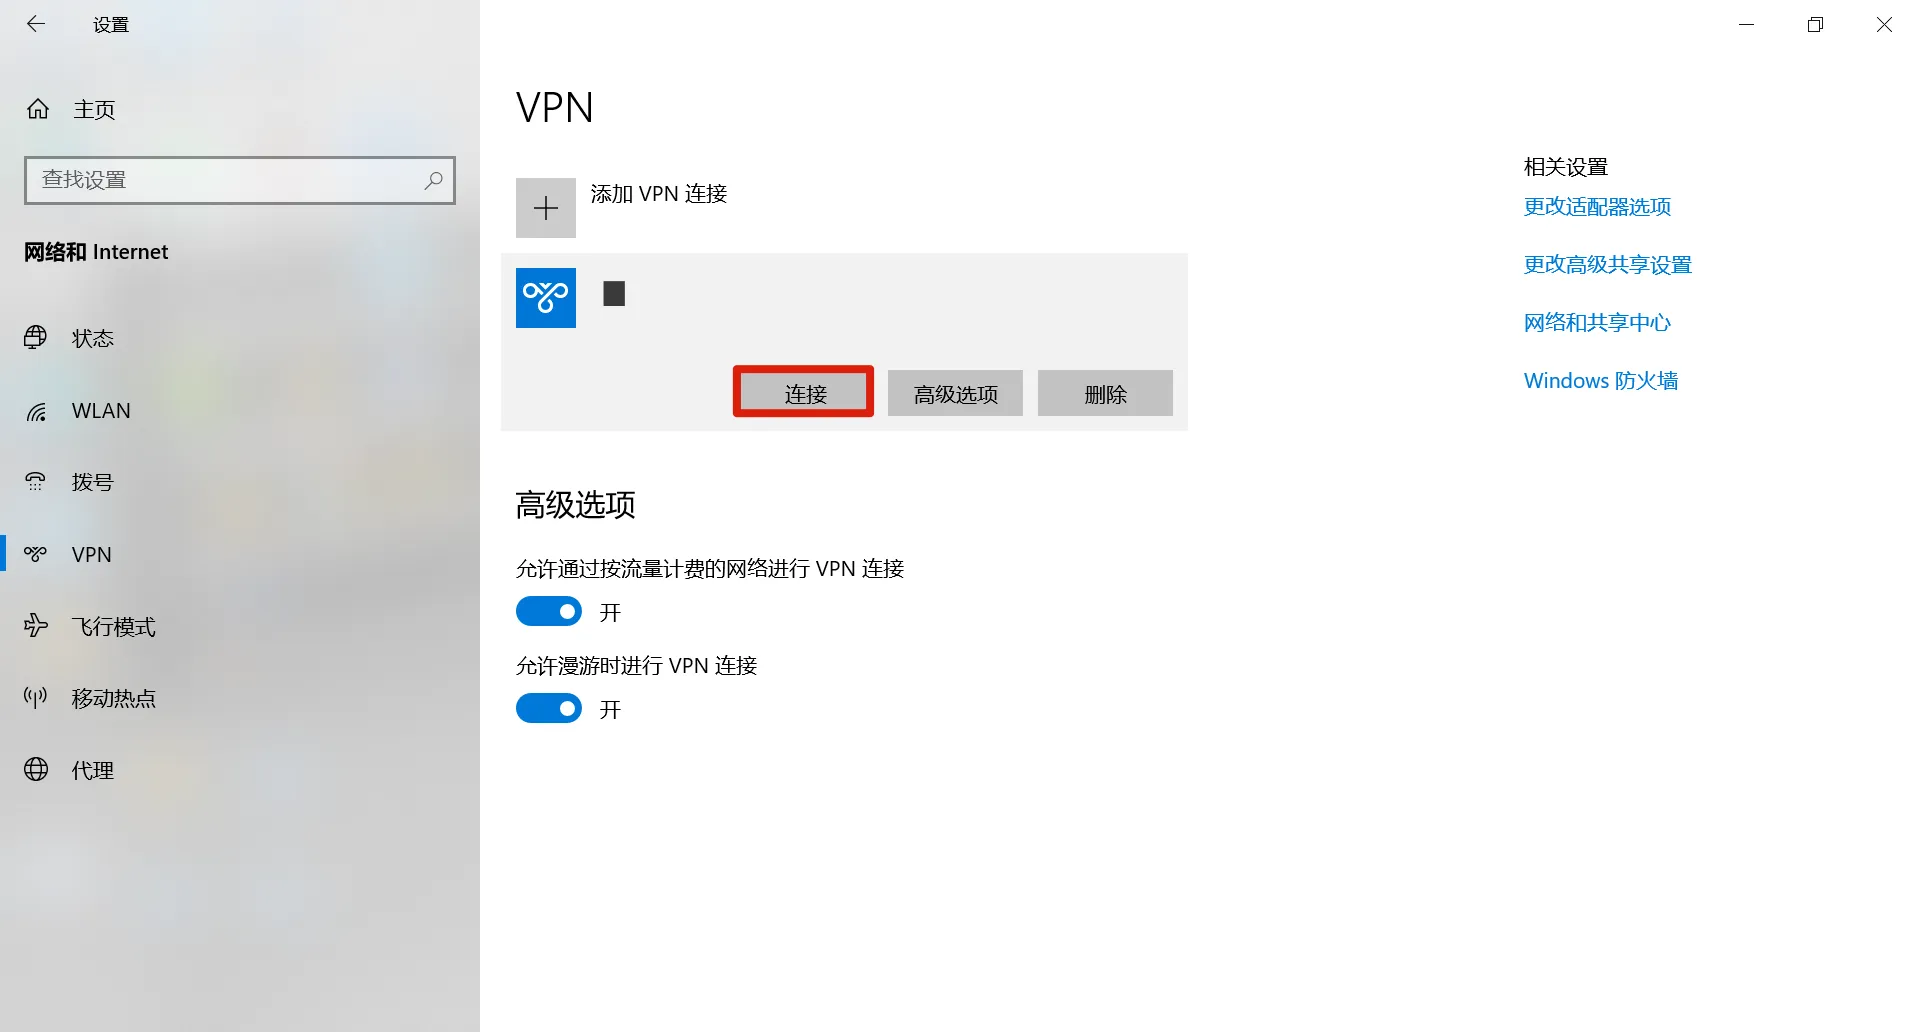This screenshot has height=1032, width=1920.
Task: Click into the 查找设置 search field
Action: (240, 180)
